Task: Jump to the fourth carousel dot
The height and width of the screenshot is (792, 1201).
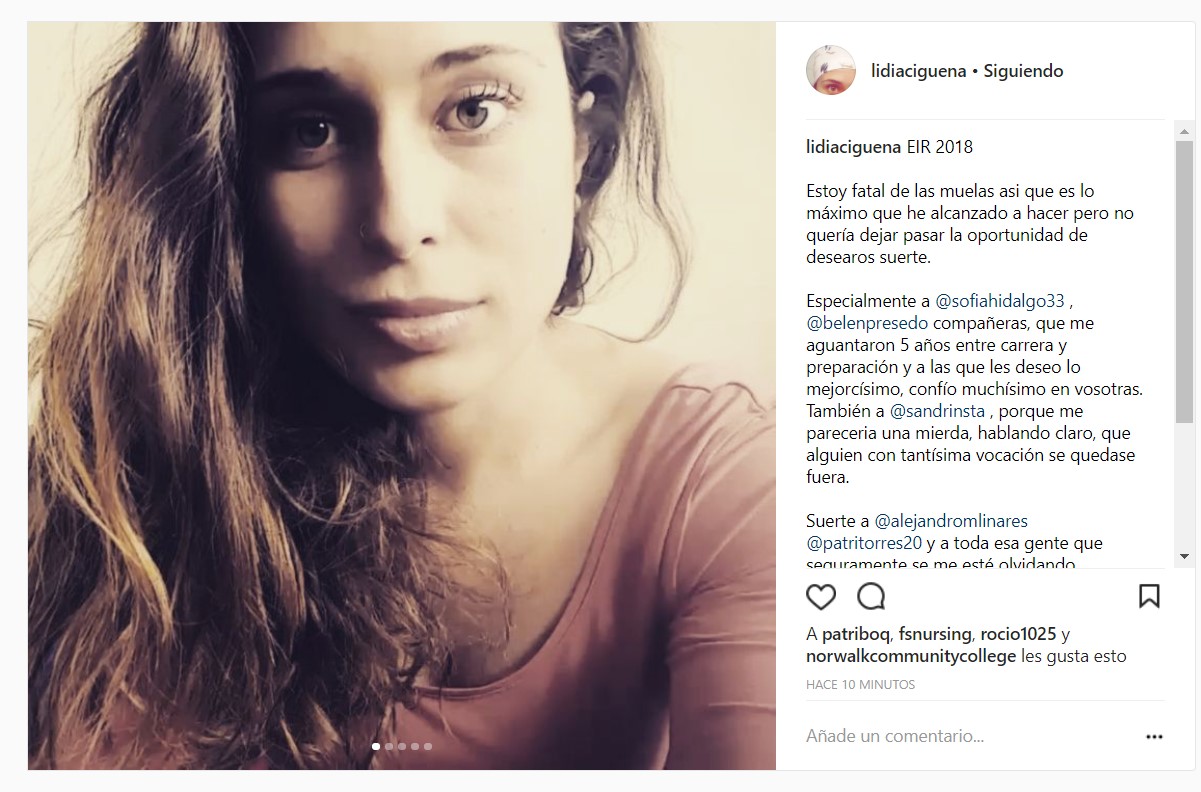Action: (415, 746)
